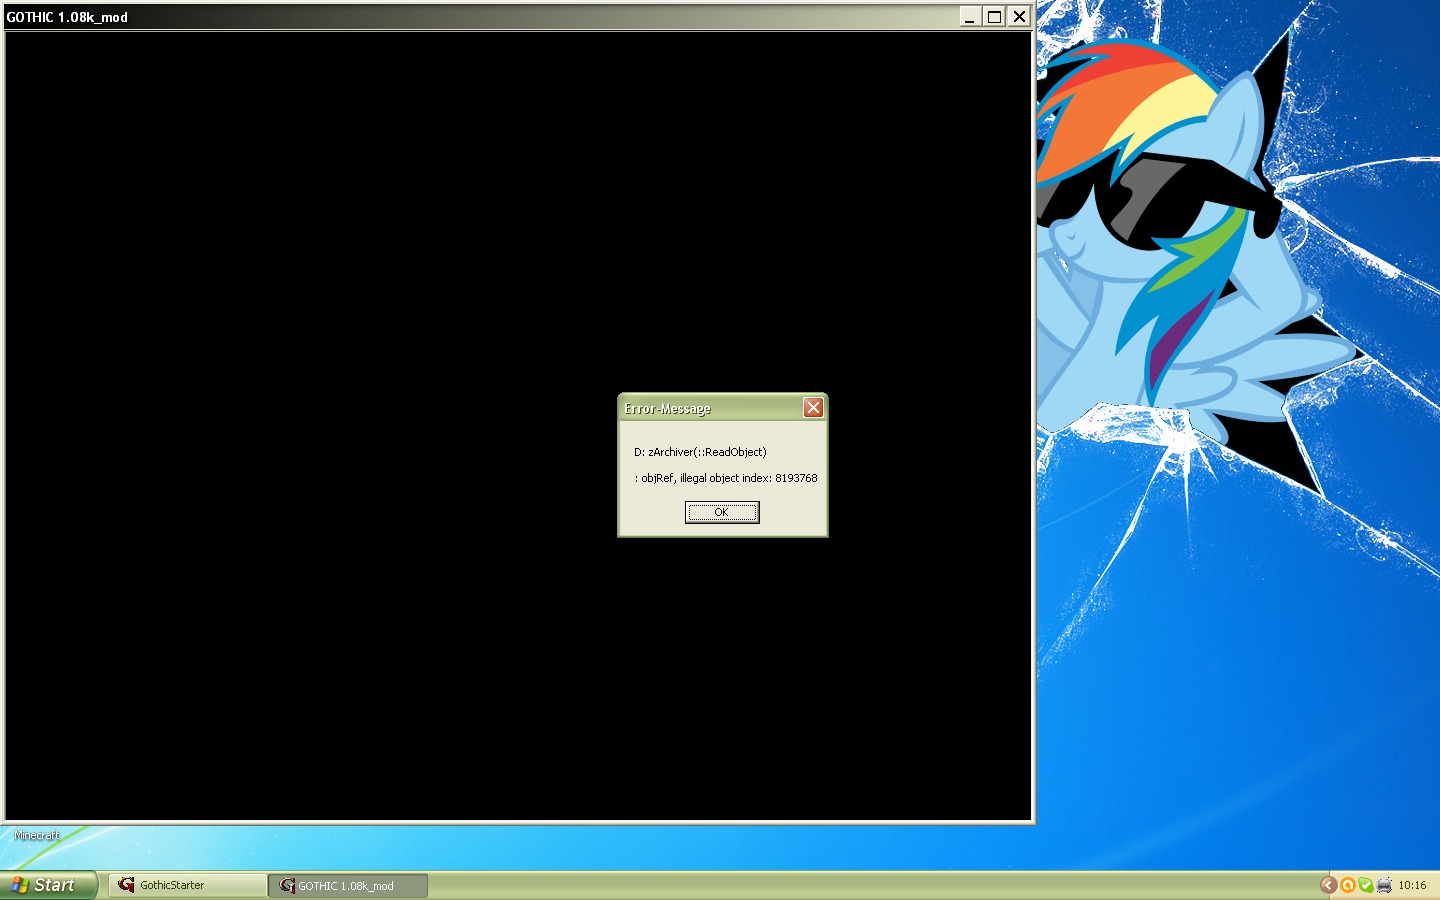Open the orange antivirus tray icon

coord(1348,885)
